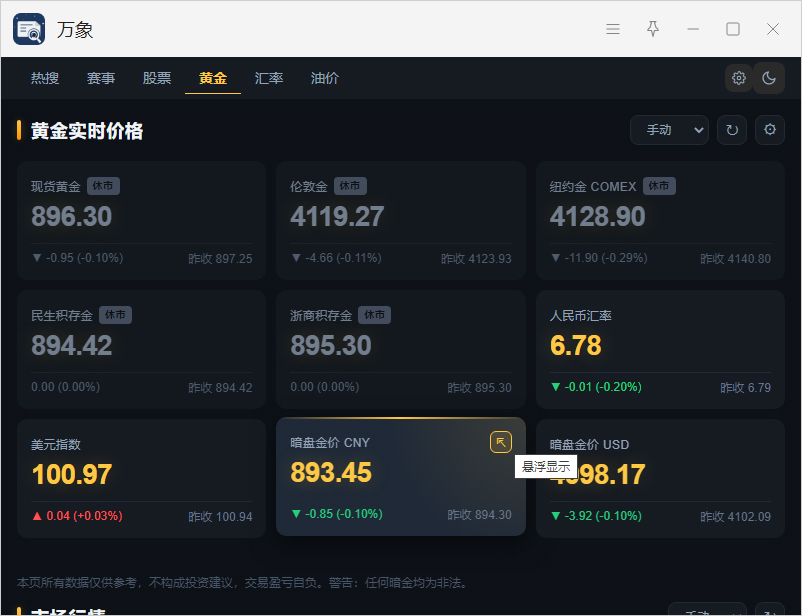Click the 人民币汇率 card
Screen dimensions: 802x616
[660, 350]
